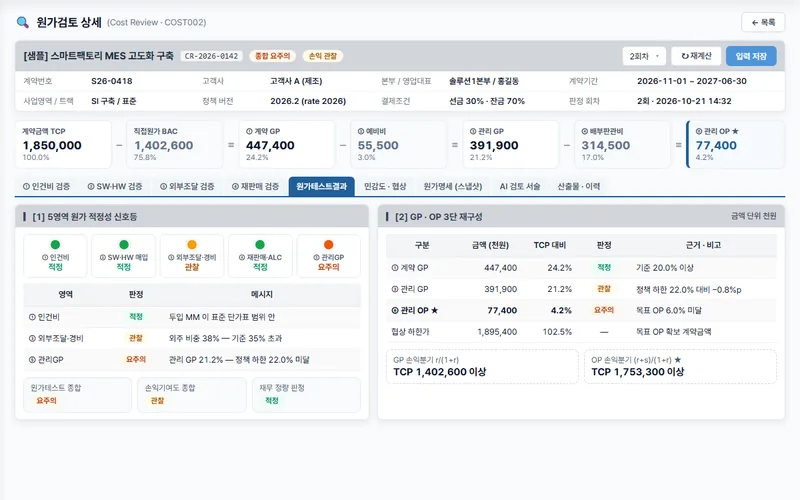Click info icon in 관리GP 요주의 table row
The height and width of the screenshot is (500, 800).
pyautogui.click(x=32, y=360)
